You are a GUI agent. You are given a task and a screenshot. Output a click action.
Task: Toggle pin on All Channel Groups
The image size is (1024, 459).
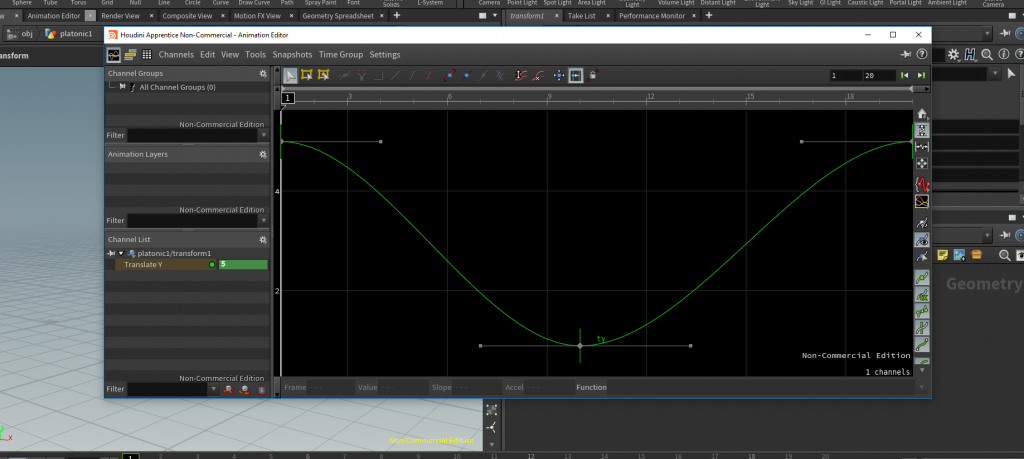[x=122, y=87]
